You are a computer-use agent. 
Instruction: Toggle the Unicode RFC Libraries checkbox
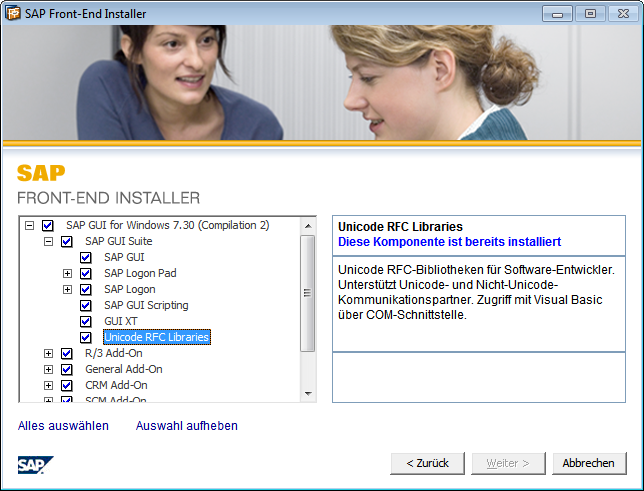[x=85, y=338]
